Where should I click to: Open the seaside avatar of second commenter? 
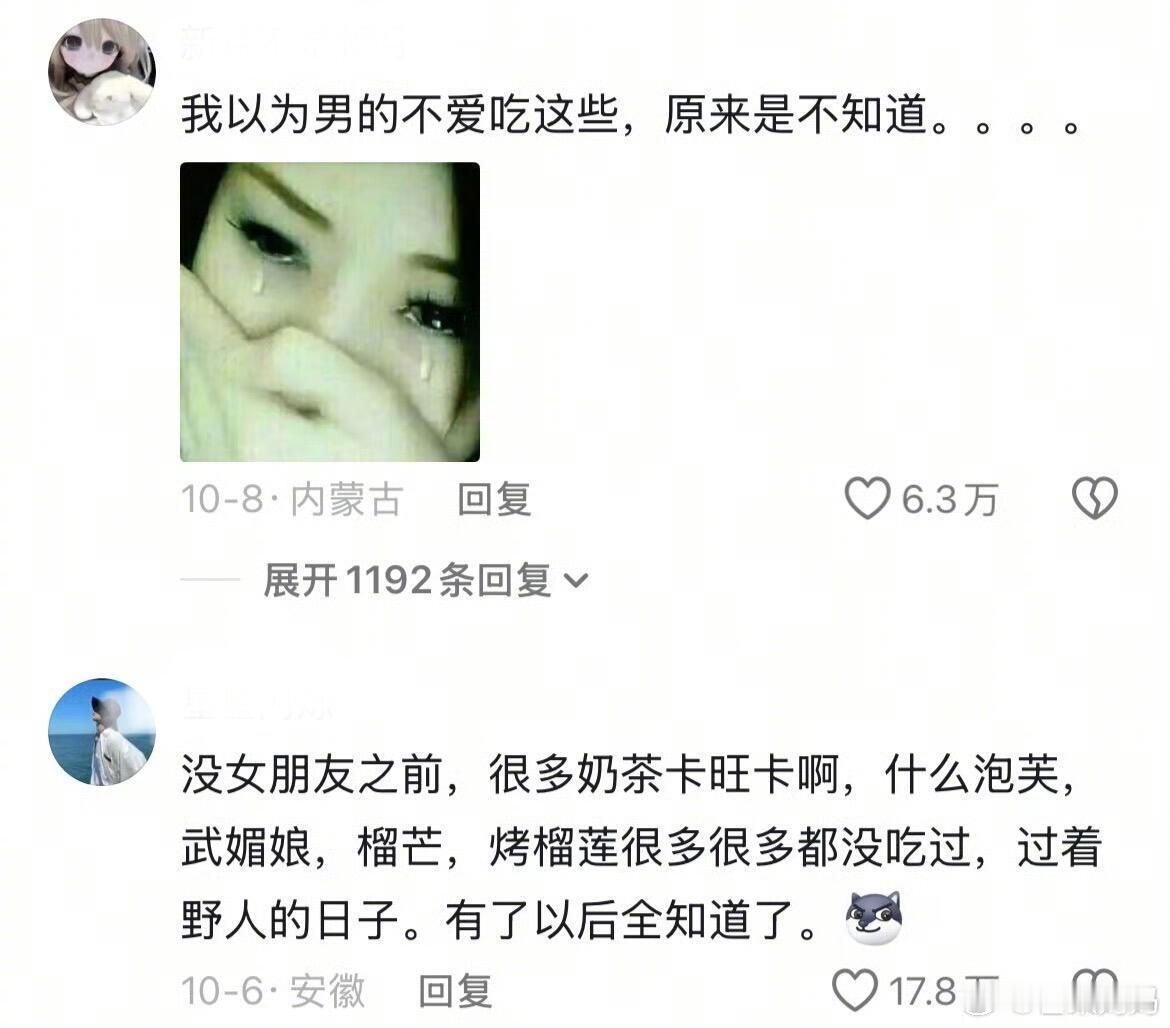tap(102, 732)
